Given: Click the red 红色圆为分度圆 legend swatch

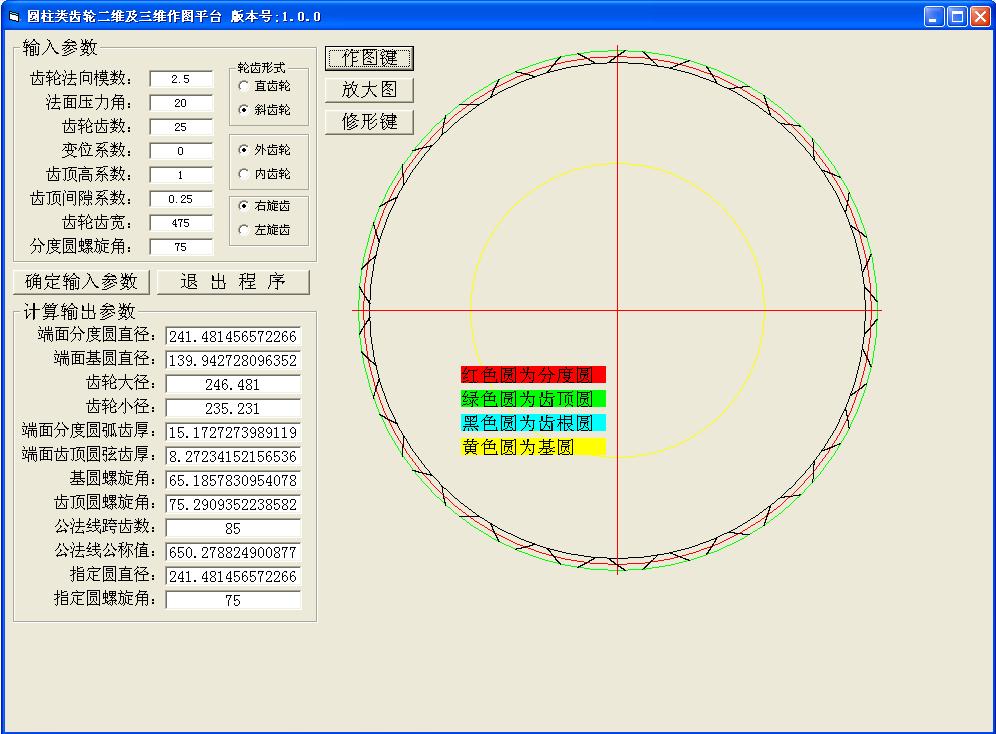Looking at the screenshot, I should point(533,375).
